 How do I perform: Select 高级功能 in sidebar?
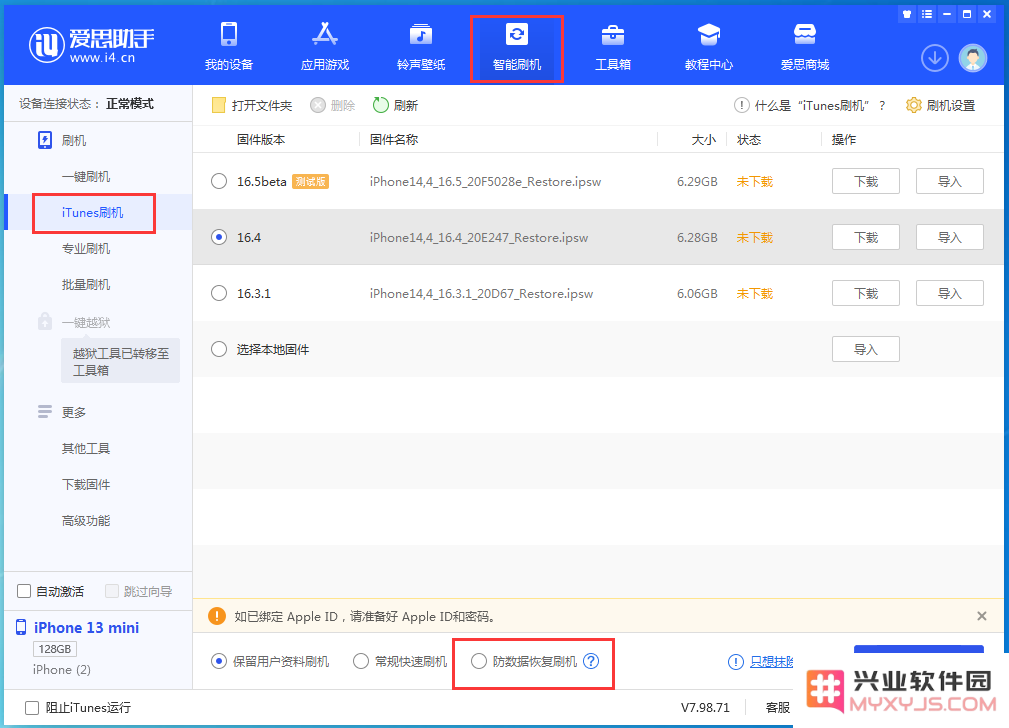[x=86, y=520]
